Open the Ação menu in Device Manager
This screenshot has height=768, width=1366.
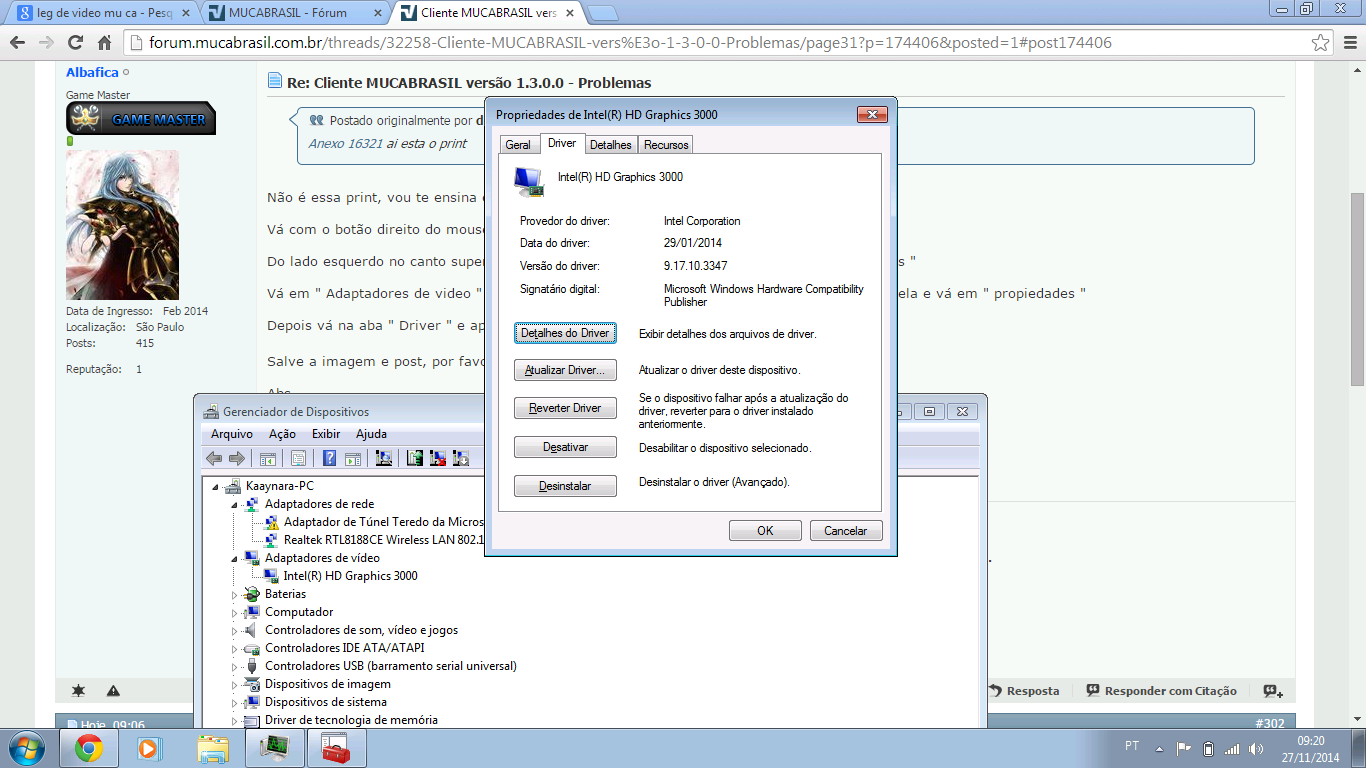coord(282,434)
